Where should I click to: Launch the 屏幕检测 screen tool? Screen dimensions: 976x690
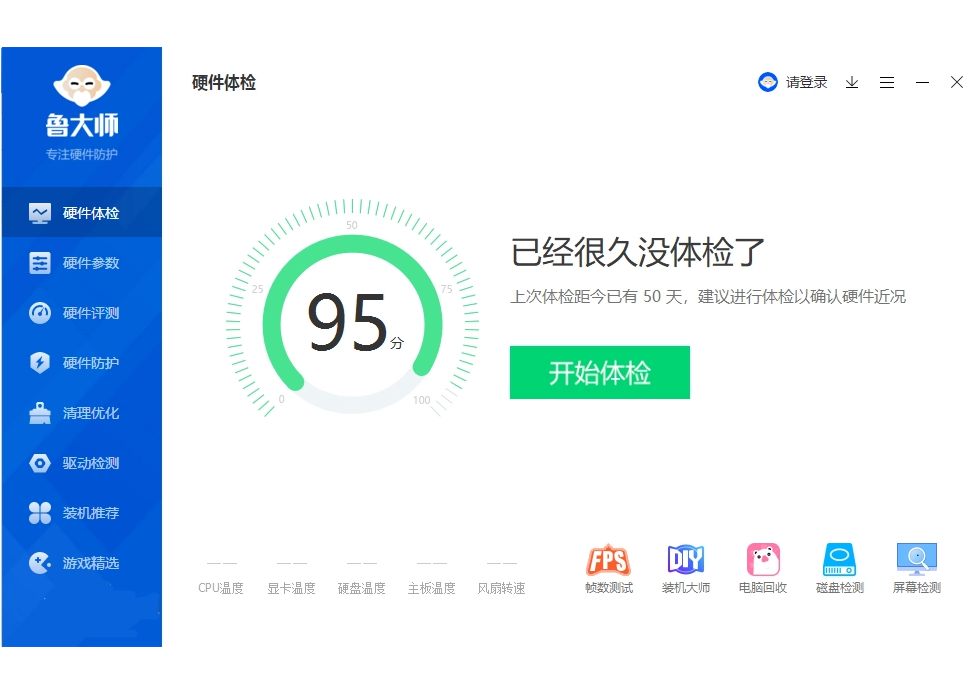(917, 569)
